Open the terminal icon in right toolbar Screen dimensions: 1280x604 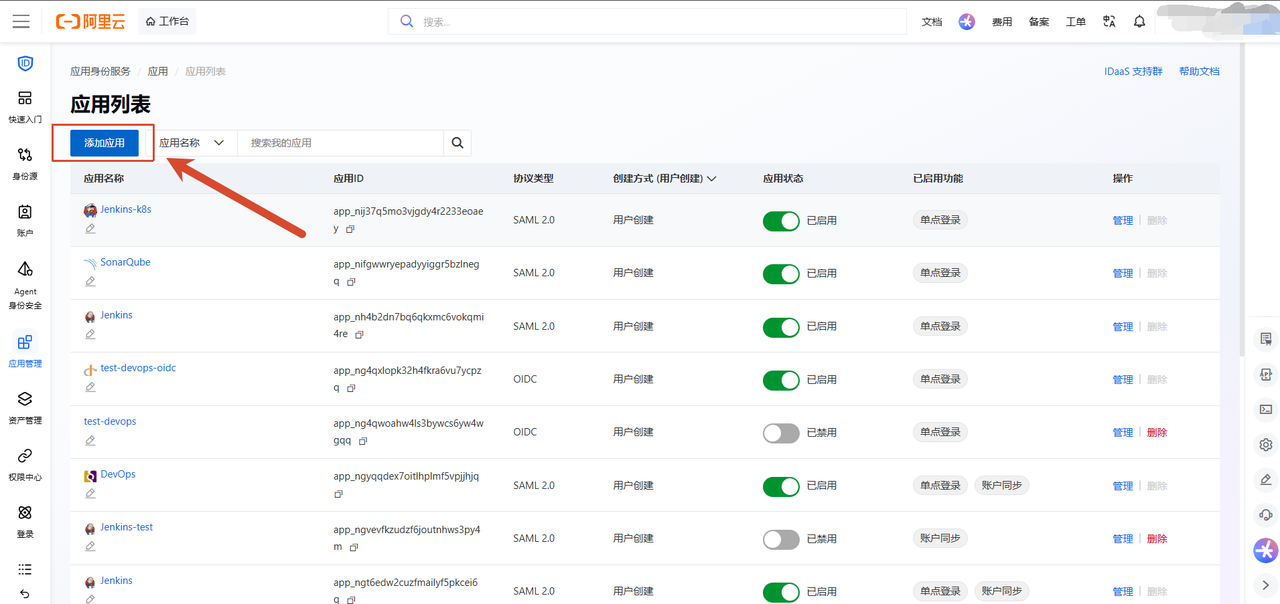(1266, 409)
